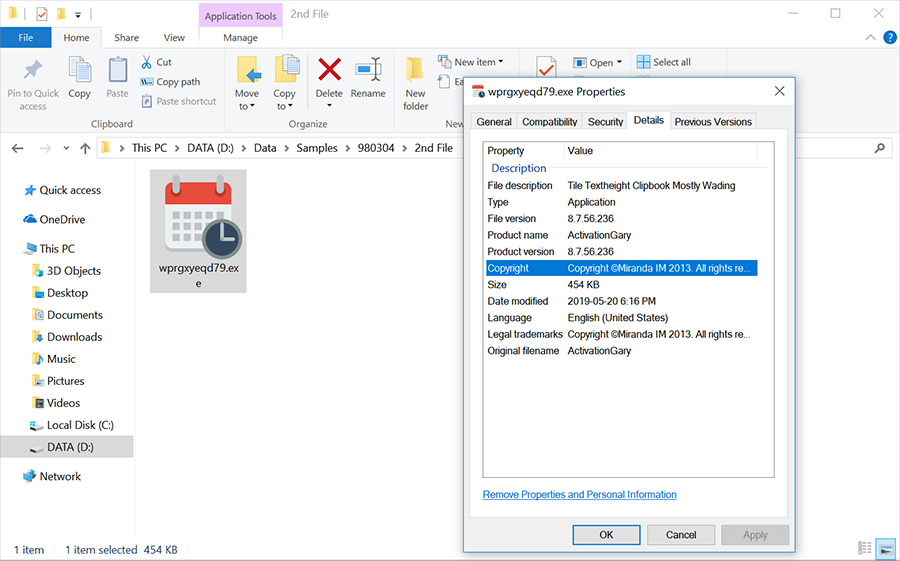
Task: Switch to large icons view in status bar
Action: 886,548
